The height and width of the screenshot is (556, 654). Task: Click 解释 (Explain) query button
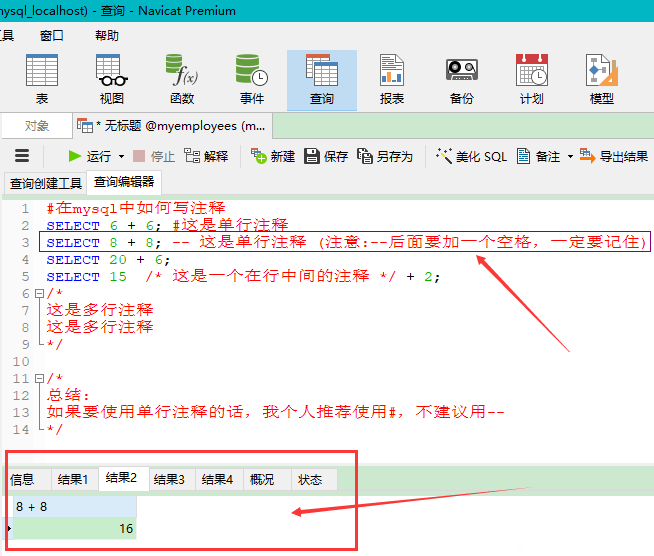[x=206, y=156]
